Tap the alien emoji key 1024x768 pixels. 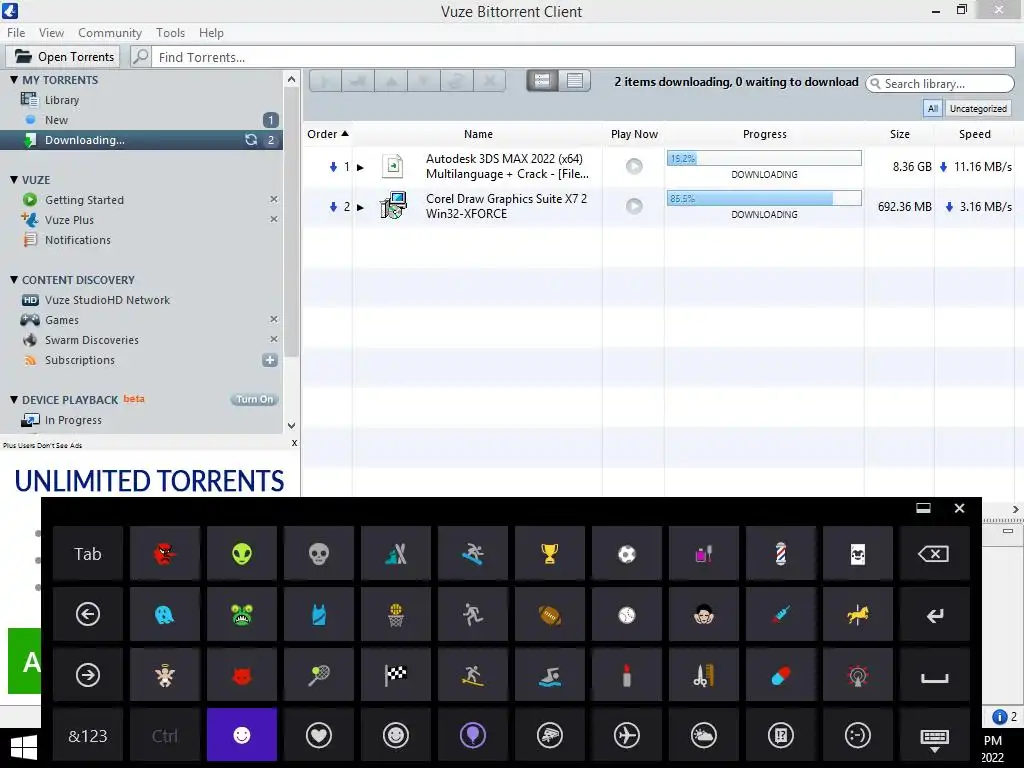click(242, 554)
